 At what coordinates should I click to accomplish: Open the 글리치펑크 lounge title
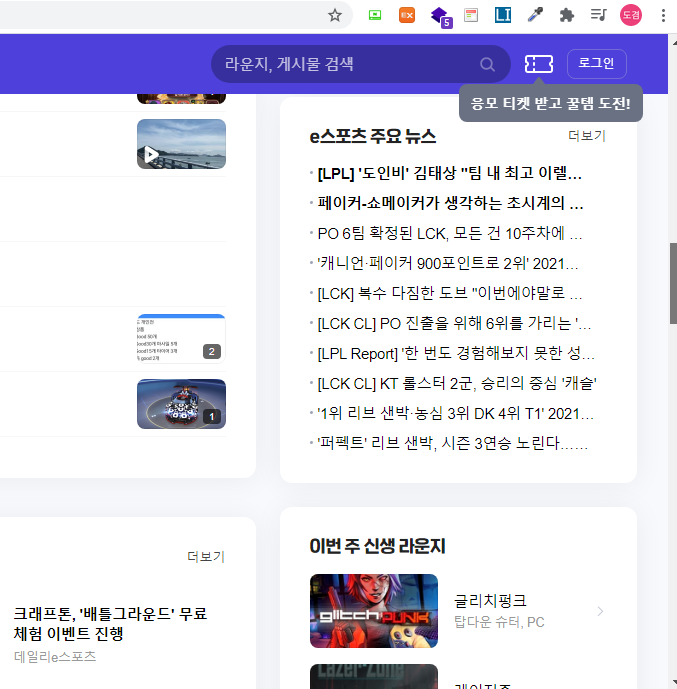[x=490, y=601]
